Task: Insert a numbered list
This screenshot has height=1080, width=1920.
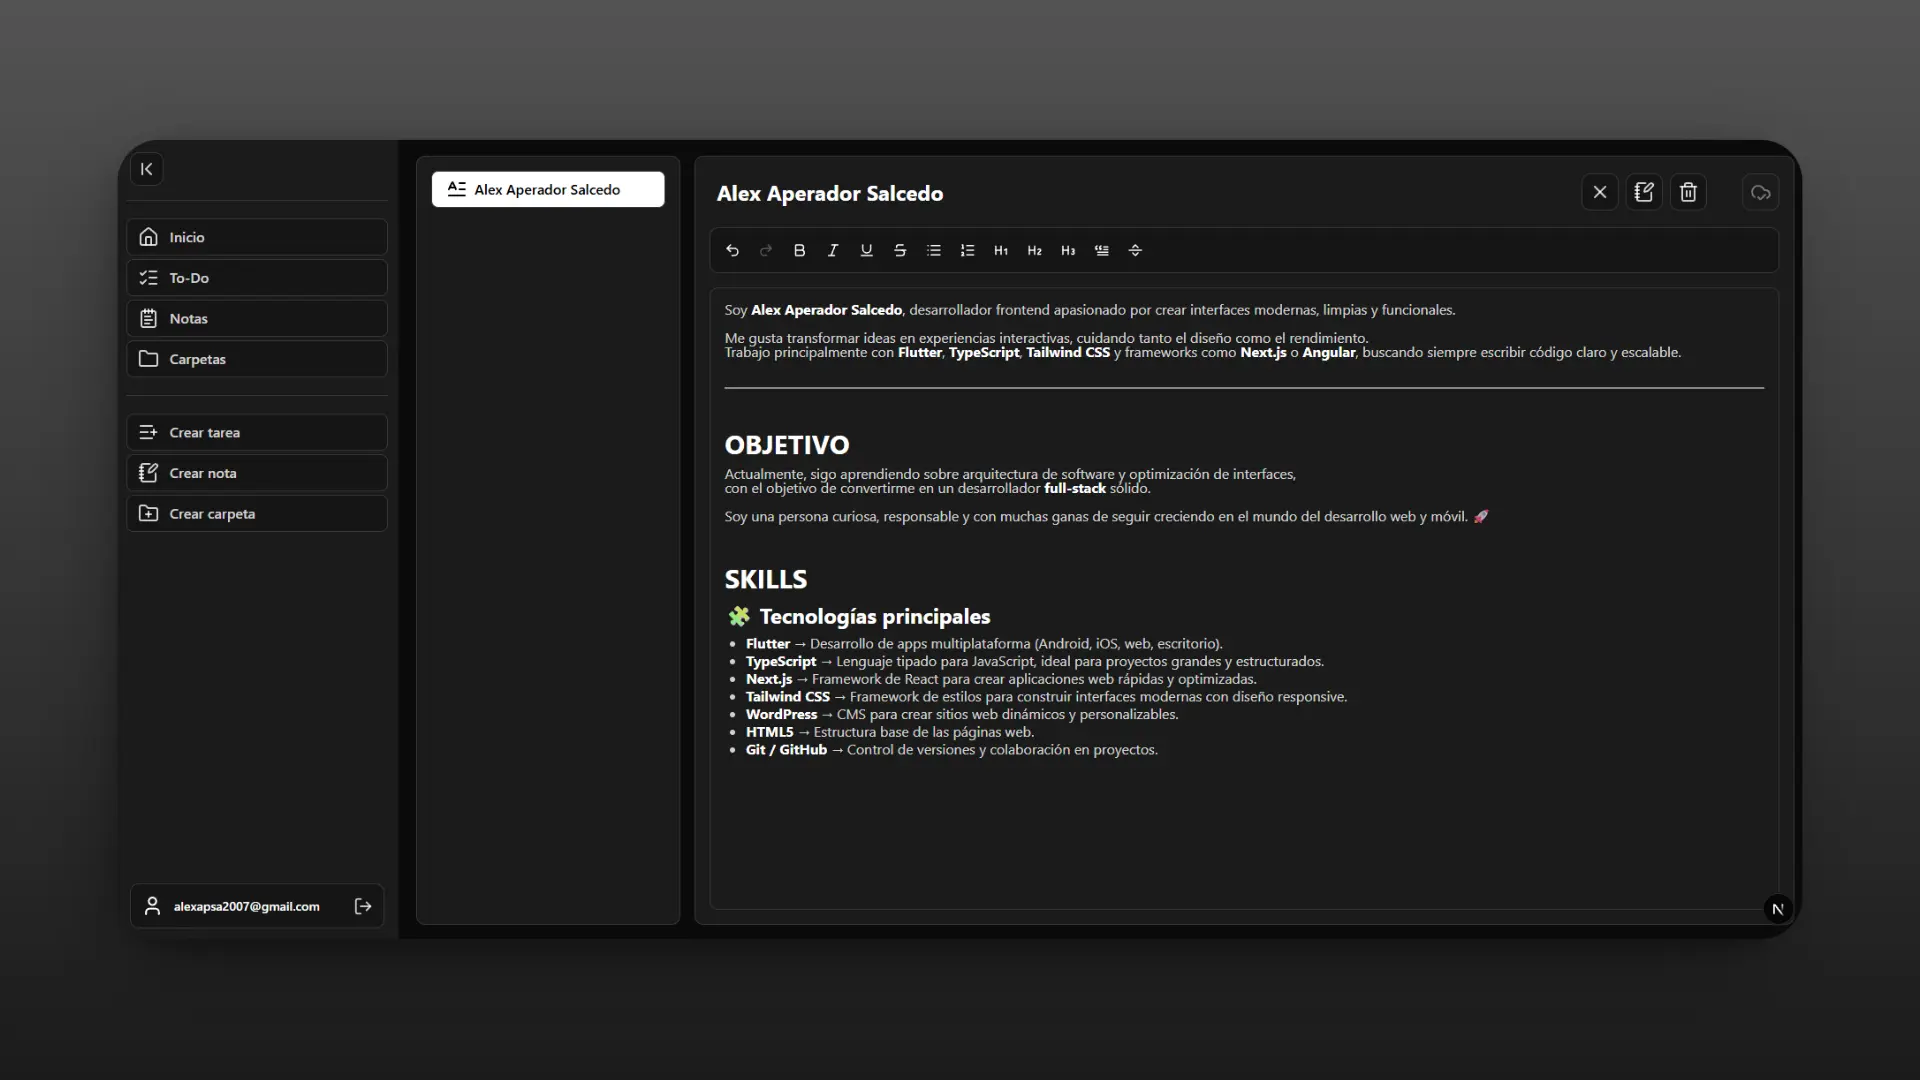Action: point(967,251)
